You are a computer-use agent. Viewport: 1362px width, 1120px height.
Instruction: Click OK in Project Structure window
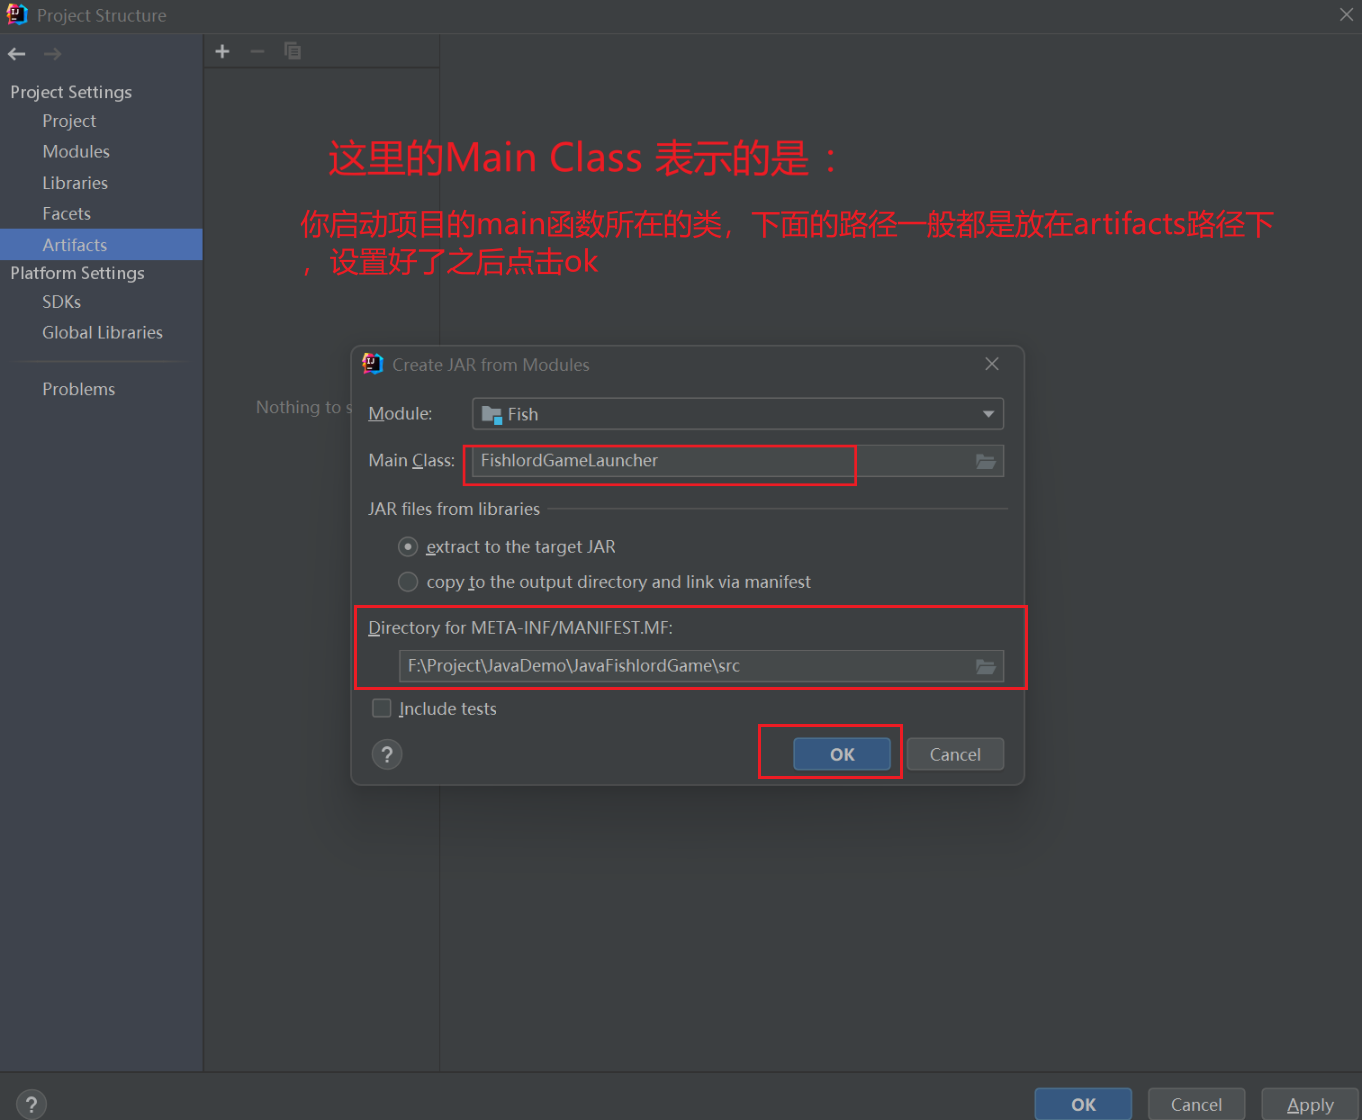click(x=1083, y=1104)
